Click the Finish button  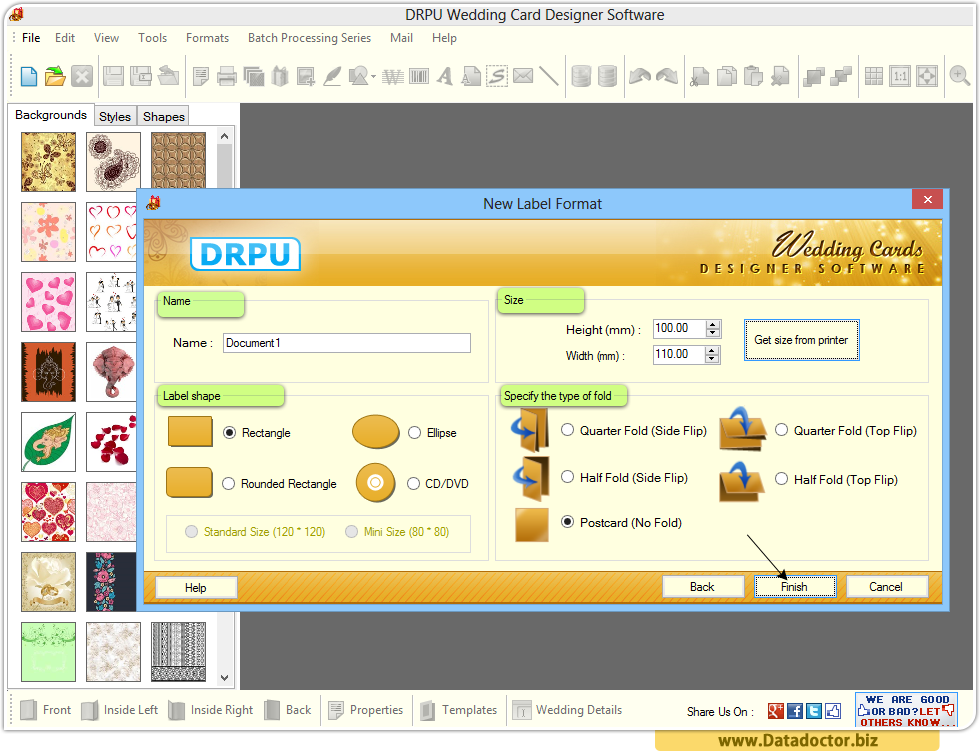point(794,587)
